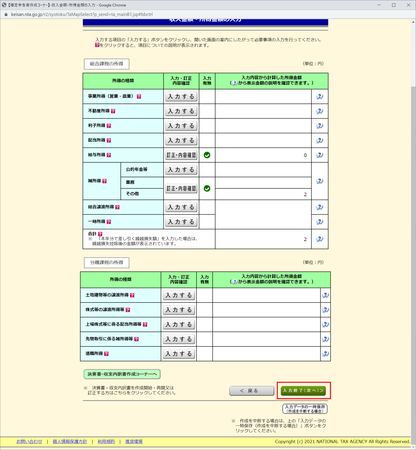Open help icon beside 土地建物等の譲渡所得

tap(132, 295)
